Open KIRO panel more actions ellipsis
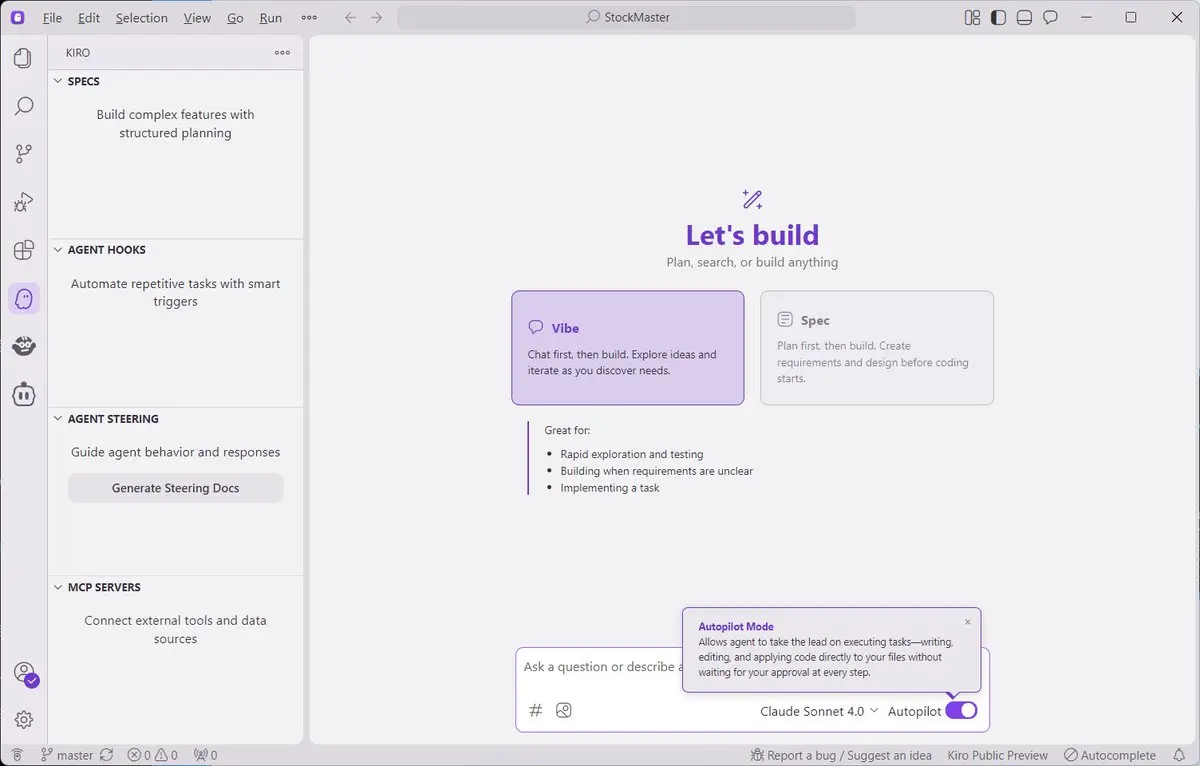Screen dimensions: 1200x766 tap(282, 53)
